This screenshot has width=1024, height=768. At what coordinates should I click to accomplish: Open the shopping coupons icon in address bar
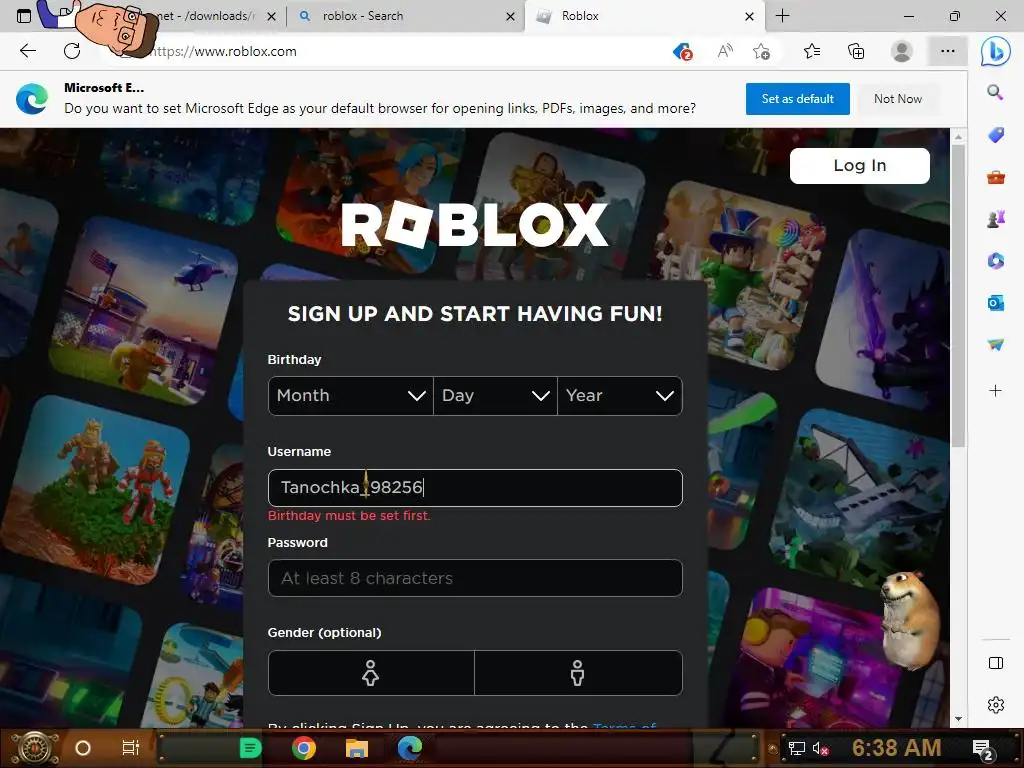coord(682,51)
